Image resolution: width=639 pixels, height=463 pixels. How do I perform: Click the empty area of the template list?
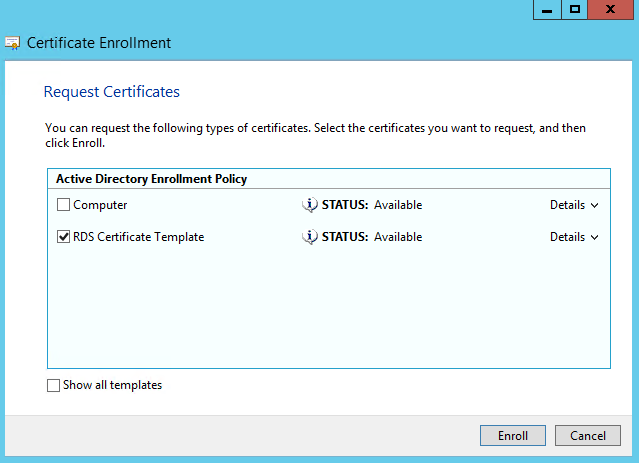(x=328, y=310)
